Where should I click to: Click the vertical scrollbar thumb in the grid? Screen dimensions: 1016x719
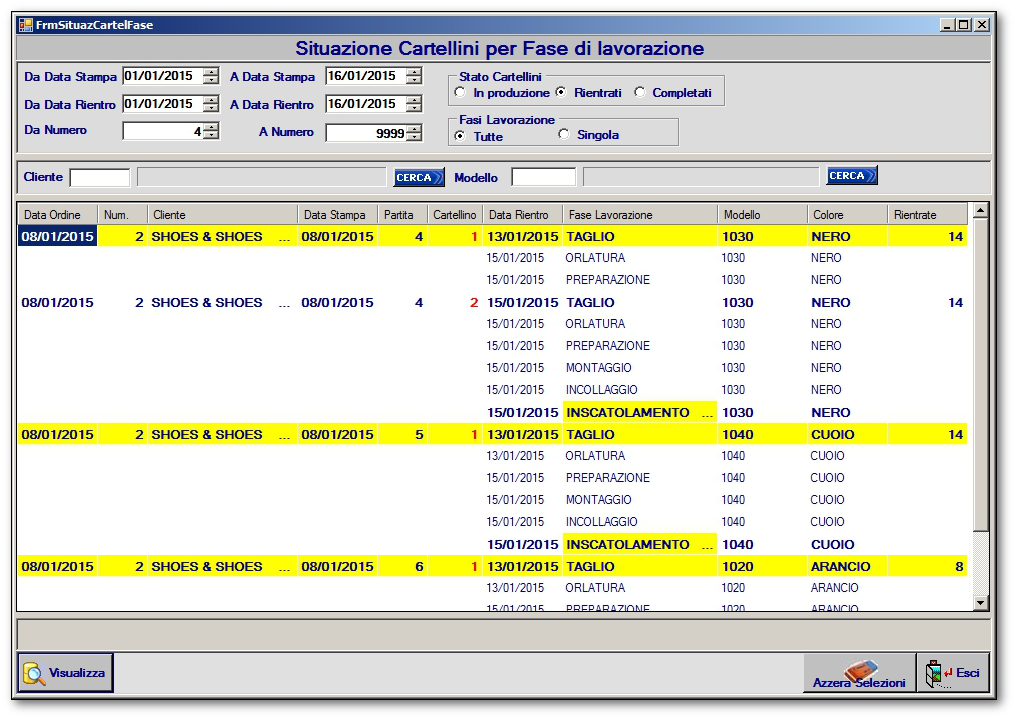click(x=980, y=374)
